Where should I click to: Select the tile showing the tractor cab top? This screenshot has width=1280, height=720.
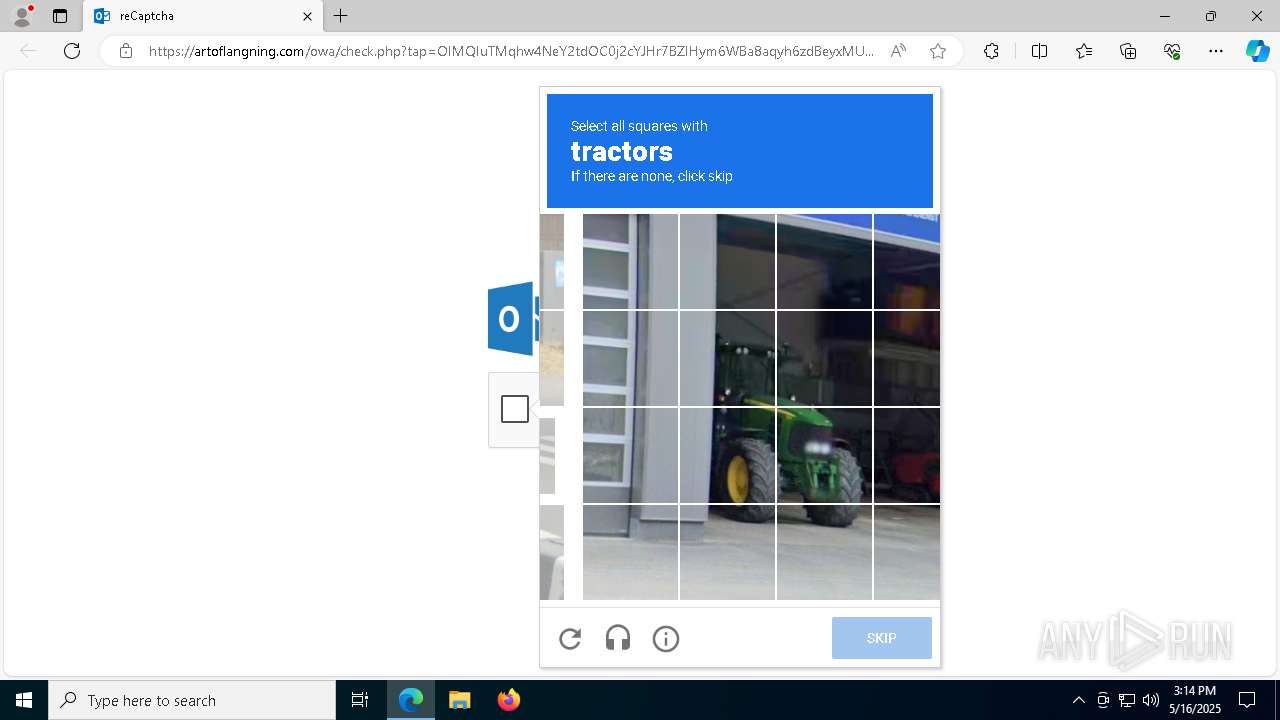727,358
